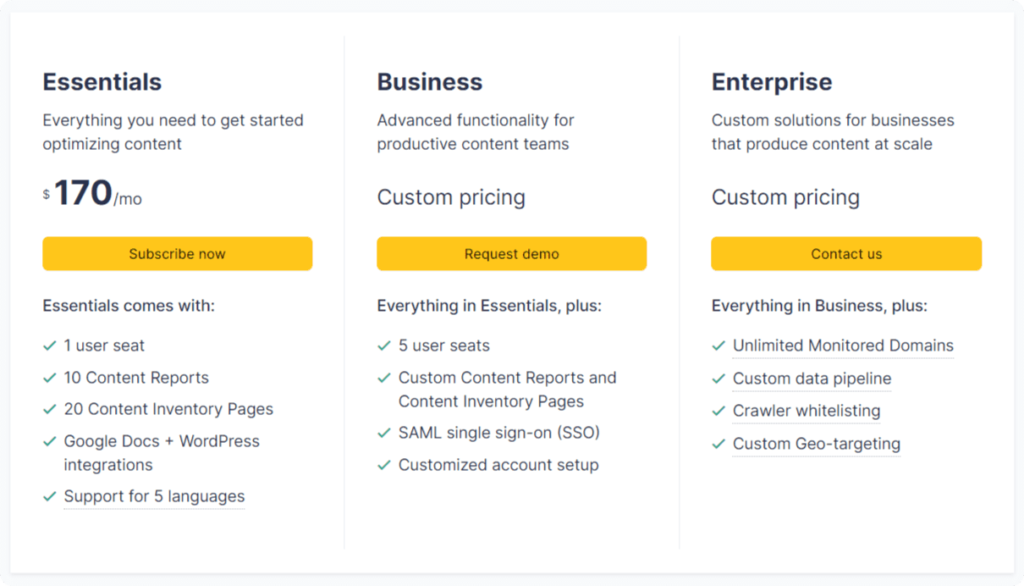Open the Crawler whitelisting link

tap(807, 411)
